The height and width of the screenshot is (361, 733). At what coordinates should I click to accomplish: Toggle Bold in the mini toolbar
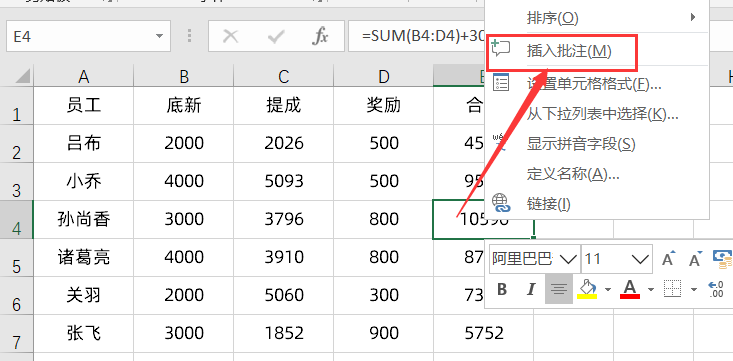coord(502,289)
